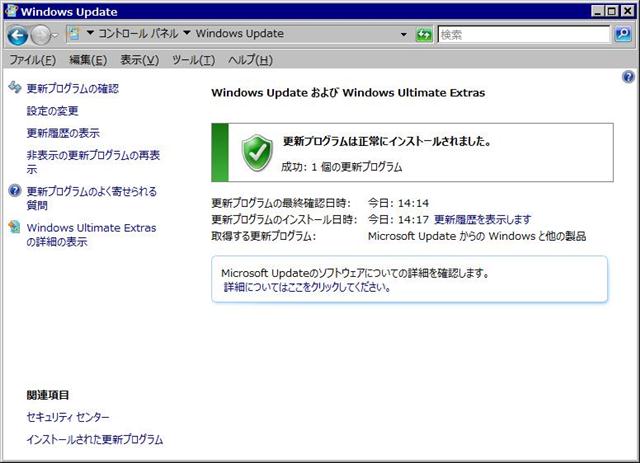Click the Windows Update breadcrumb segment
The width and height of the screenshot is (640, 463).
click(240, 33)
